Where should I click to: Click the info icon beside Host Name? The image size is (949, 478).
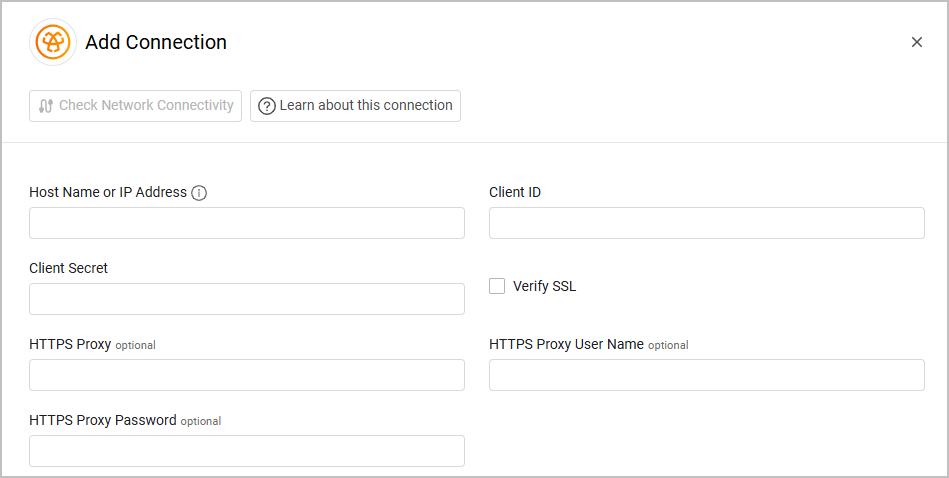tap(199, 193)
